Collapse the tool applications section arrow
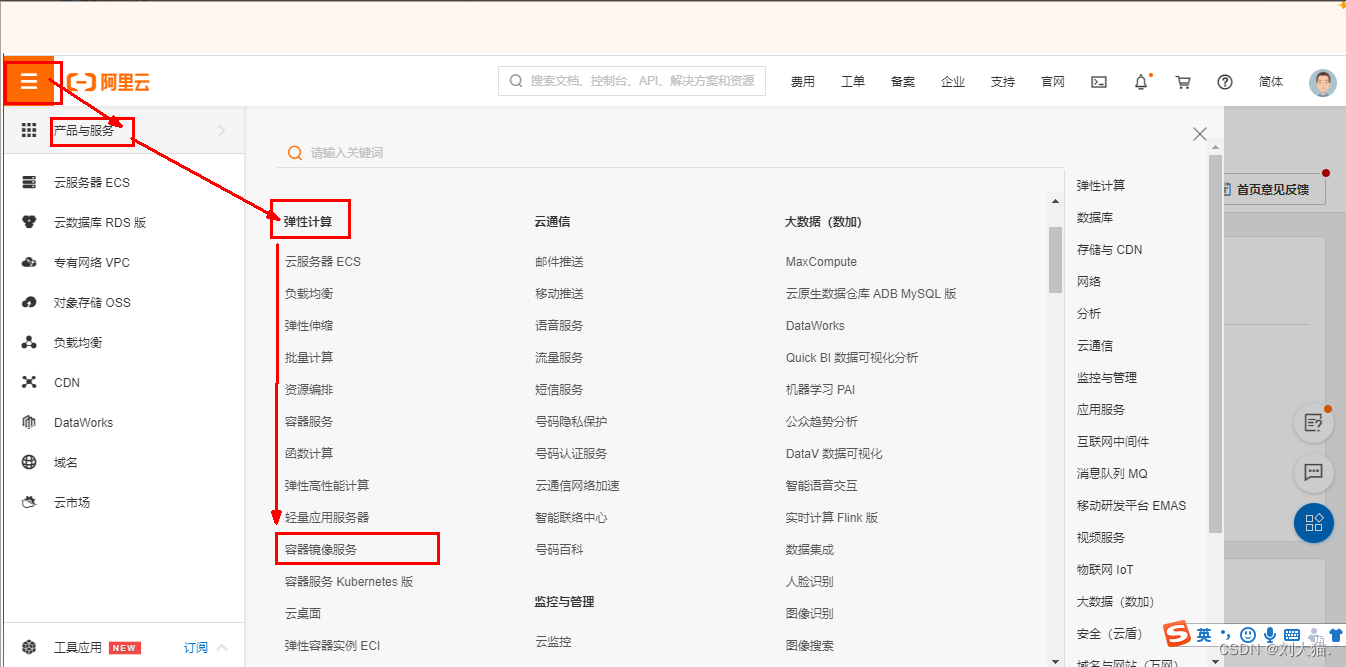Viewport: 1346px width, 667px height. (222, 647)
